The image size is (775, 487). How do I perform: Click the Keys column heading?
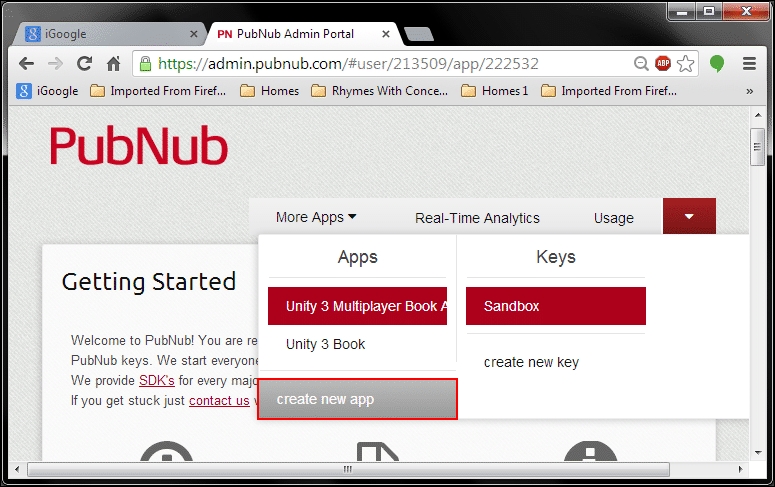556,257
